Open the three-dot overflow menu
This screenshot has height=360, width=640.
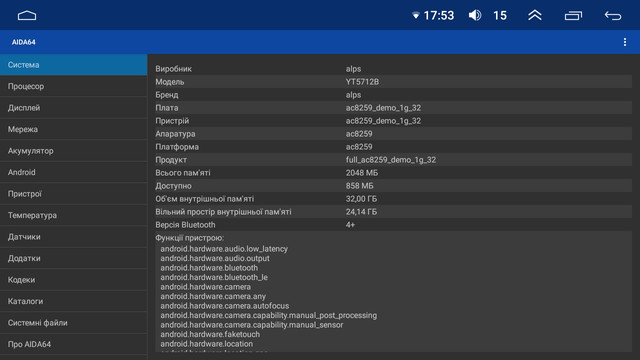624,42
